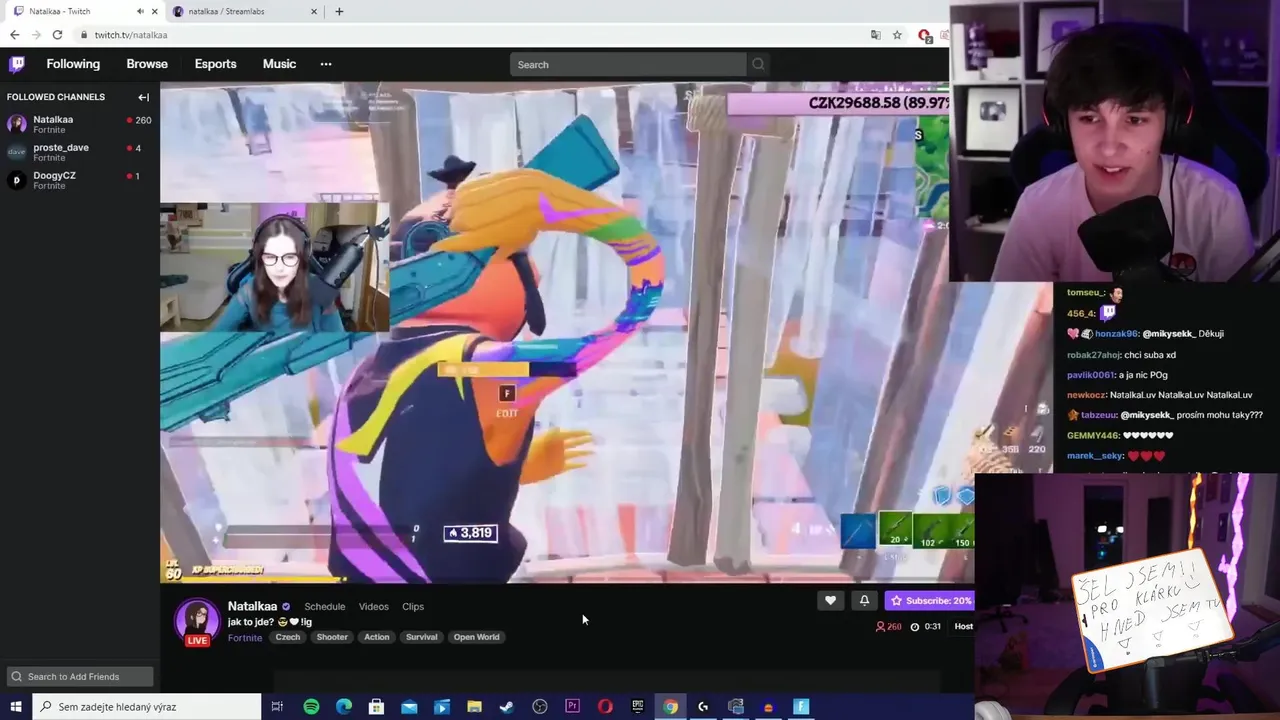Click the Fortnite category link
Screen dimensions: 1280x720
245,637
